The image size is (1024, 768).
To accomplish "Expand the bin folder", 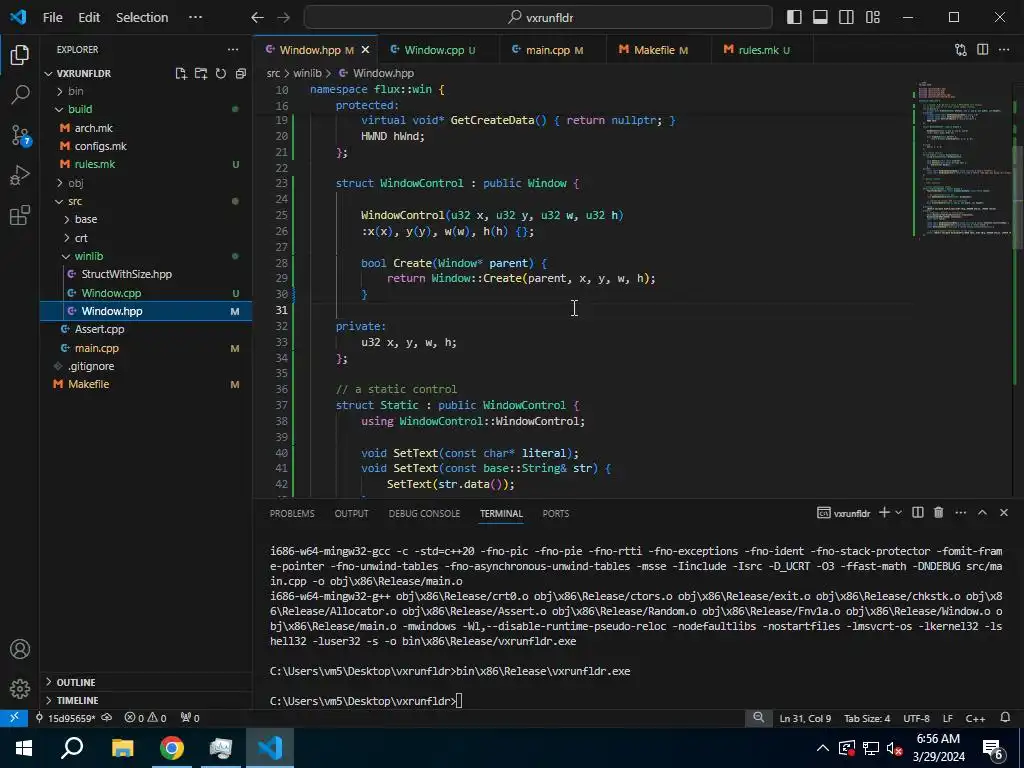I will pyautogui.click(x=146, y=91).
